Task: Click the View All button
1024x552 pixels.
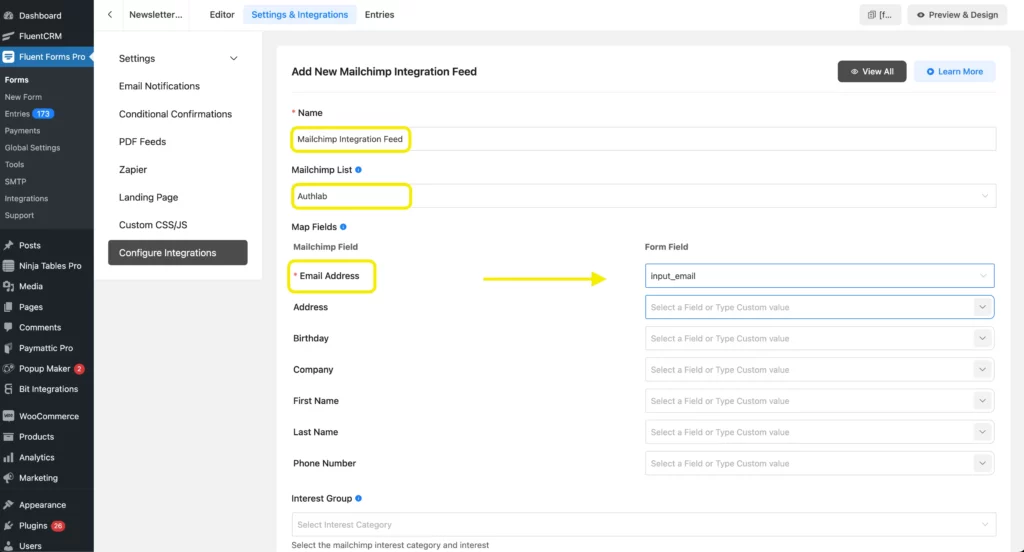Action: click(872, 72)
